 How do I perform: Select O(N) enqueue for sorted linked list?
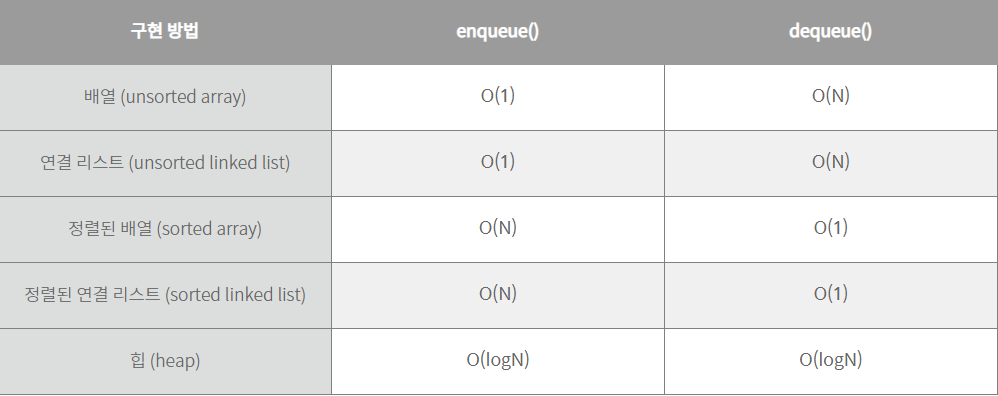pyautogui.click(x=498, y=293)
